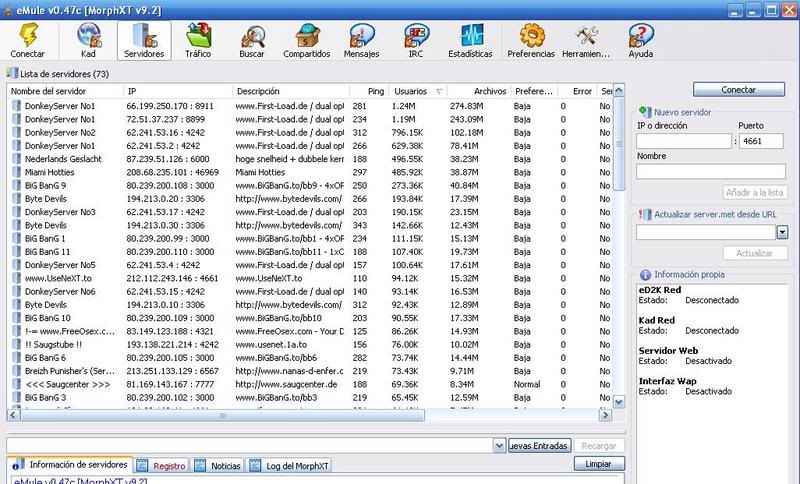Viewport: 800px width, 484px height.
Task: Click the Nuevas Entradas button
Action: coord(539,446)
